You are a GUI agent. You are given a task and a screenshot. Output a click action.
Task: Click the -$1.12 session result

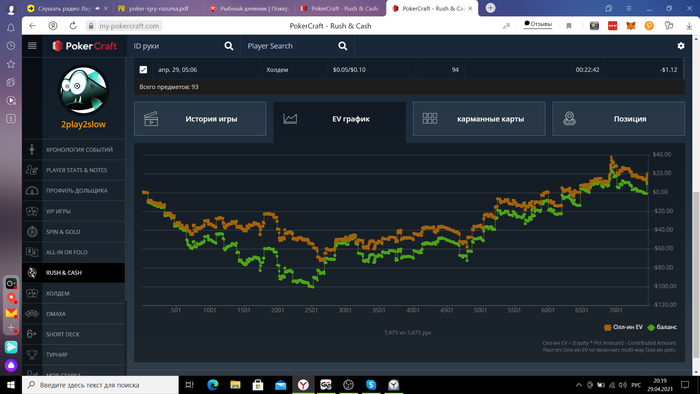click(668, 70)
